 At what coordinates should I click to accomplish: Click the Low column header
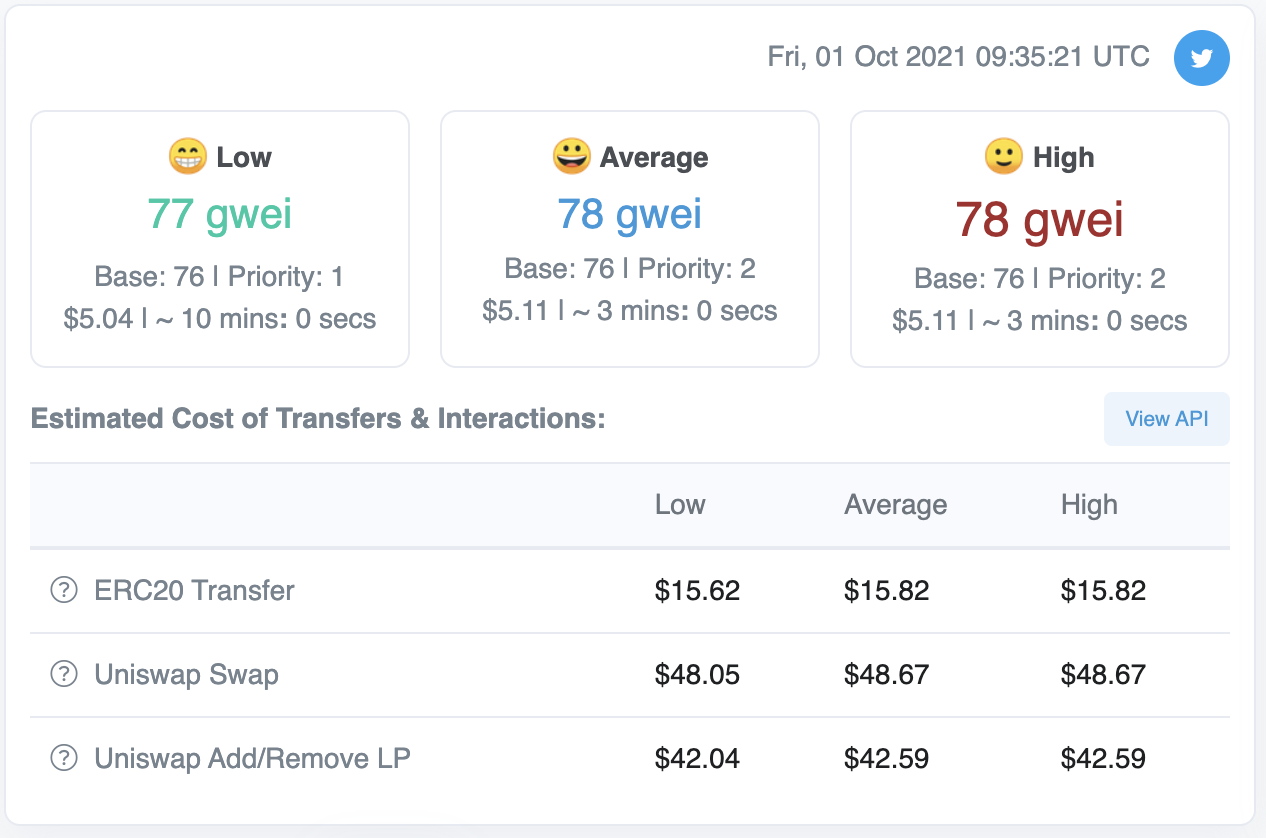pyautogui.click(x=680, y=505)
